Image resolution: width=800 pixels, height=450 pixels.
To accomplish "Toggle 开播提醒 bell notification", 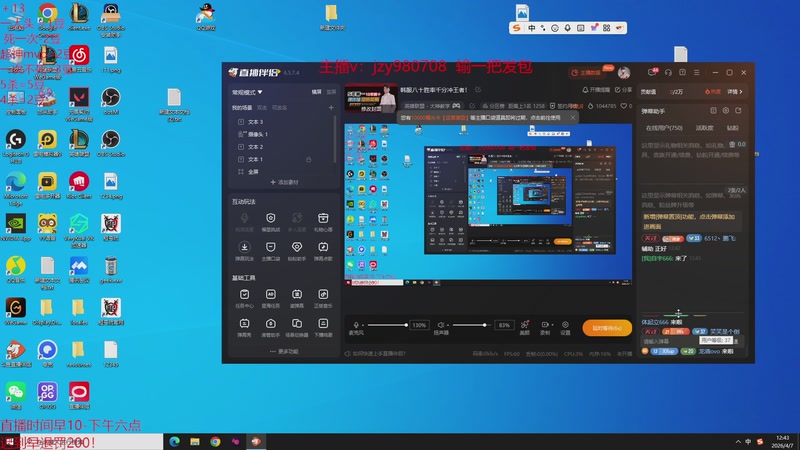I will pos(596,90).
